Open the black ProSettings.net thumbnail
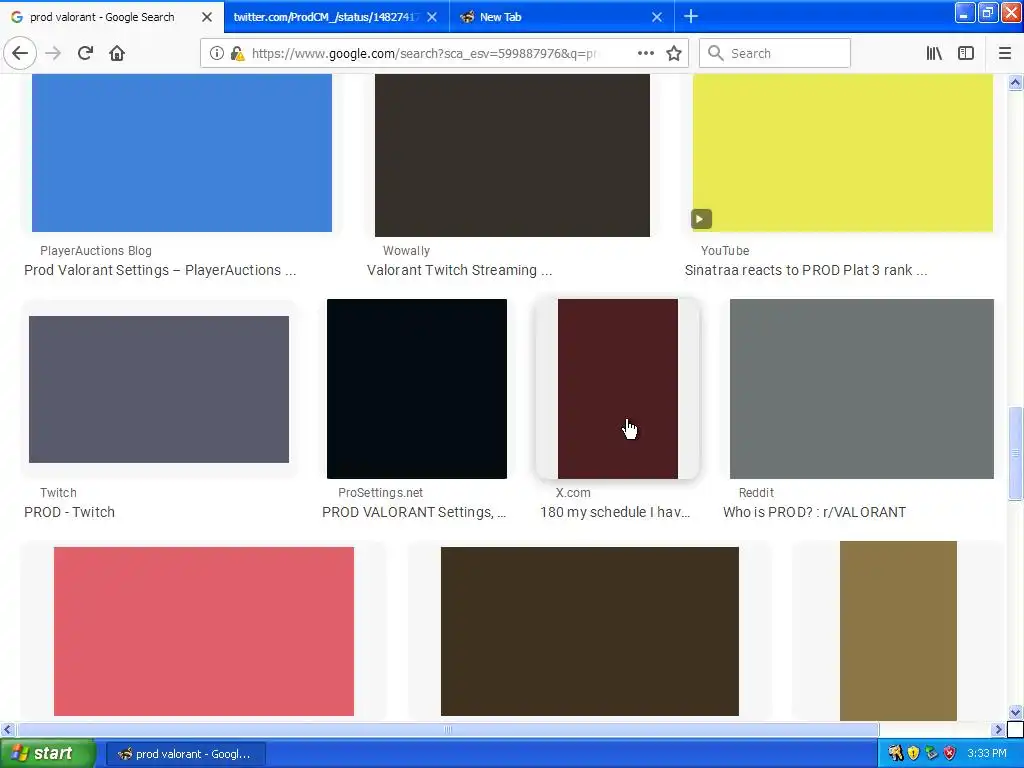The image size is (1024, 768). [x=417, y=389]
